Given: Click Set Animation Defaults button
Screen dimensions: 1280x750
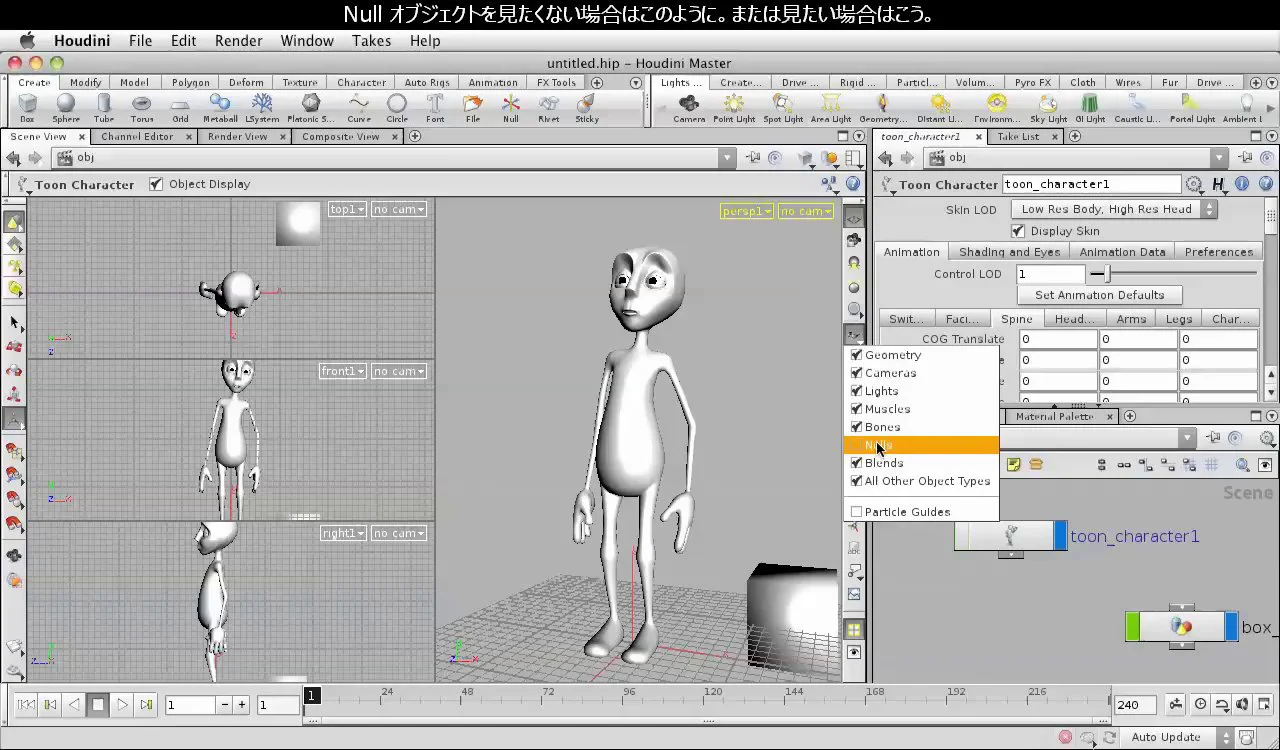Looking at the screenshot, I should (1099, 295).
